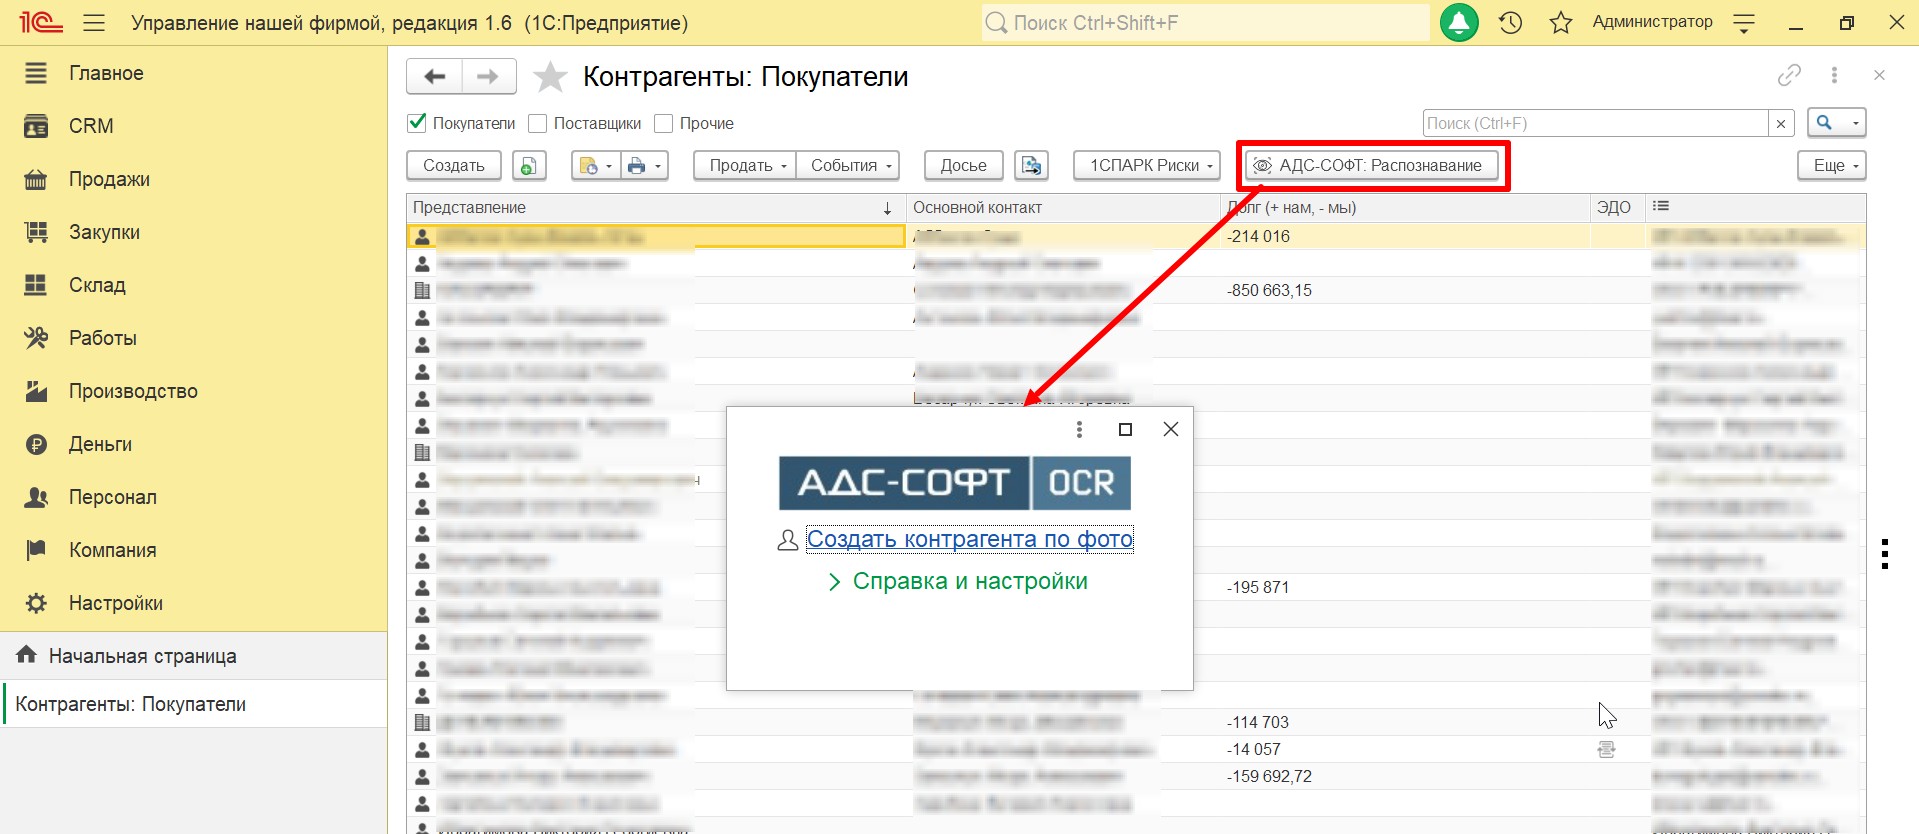Screen dimensions: 1919x834
Task: Focus the Поиск (Ctrl+F) list search field
Action: click(x=1596, y=123)
